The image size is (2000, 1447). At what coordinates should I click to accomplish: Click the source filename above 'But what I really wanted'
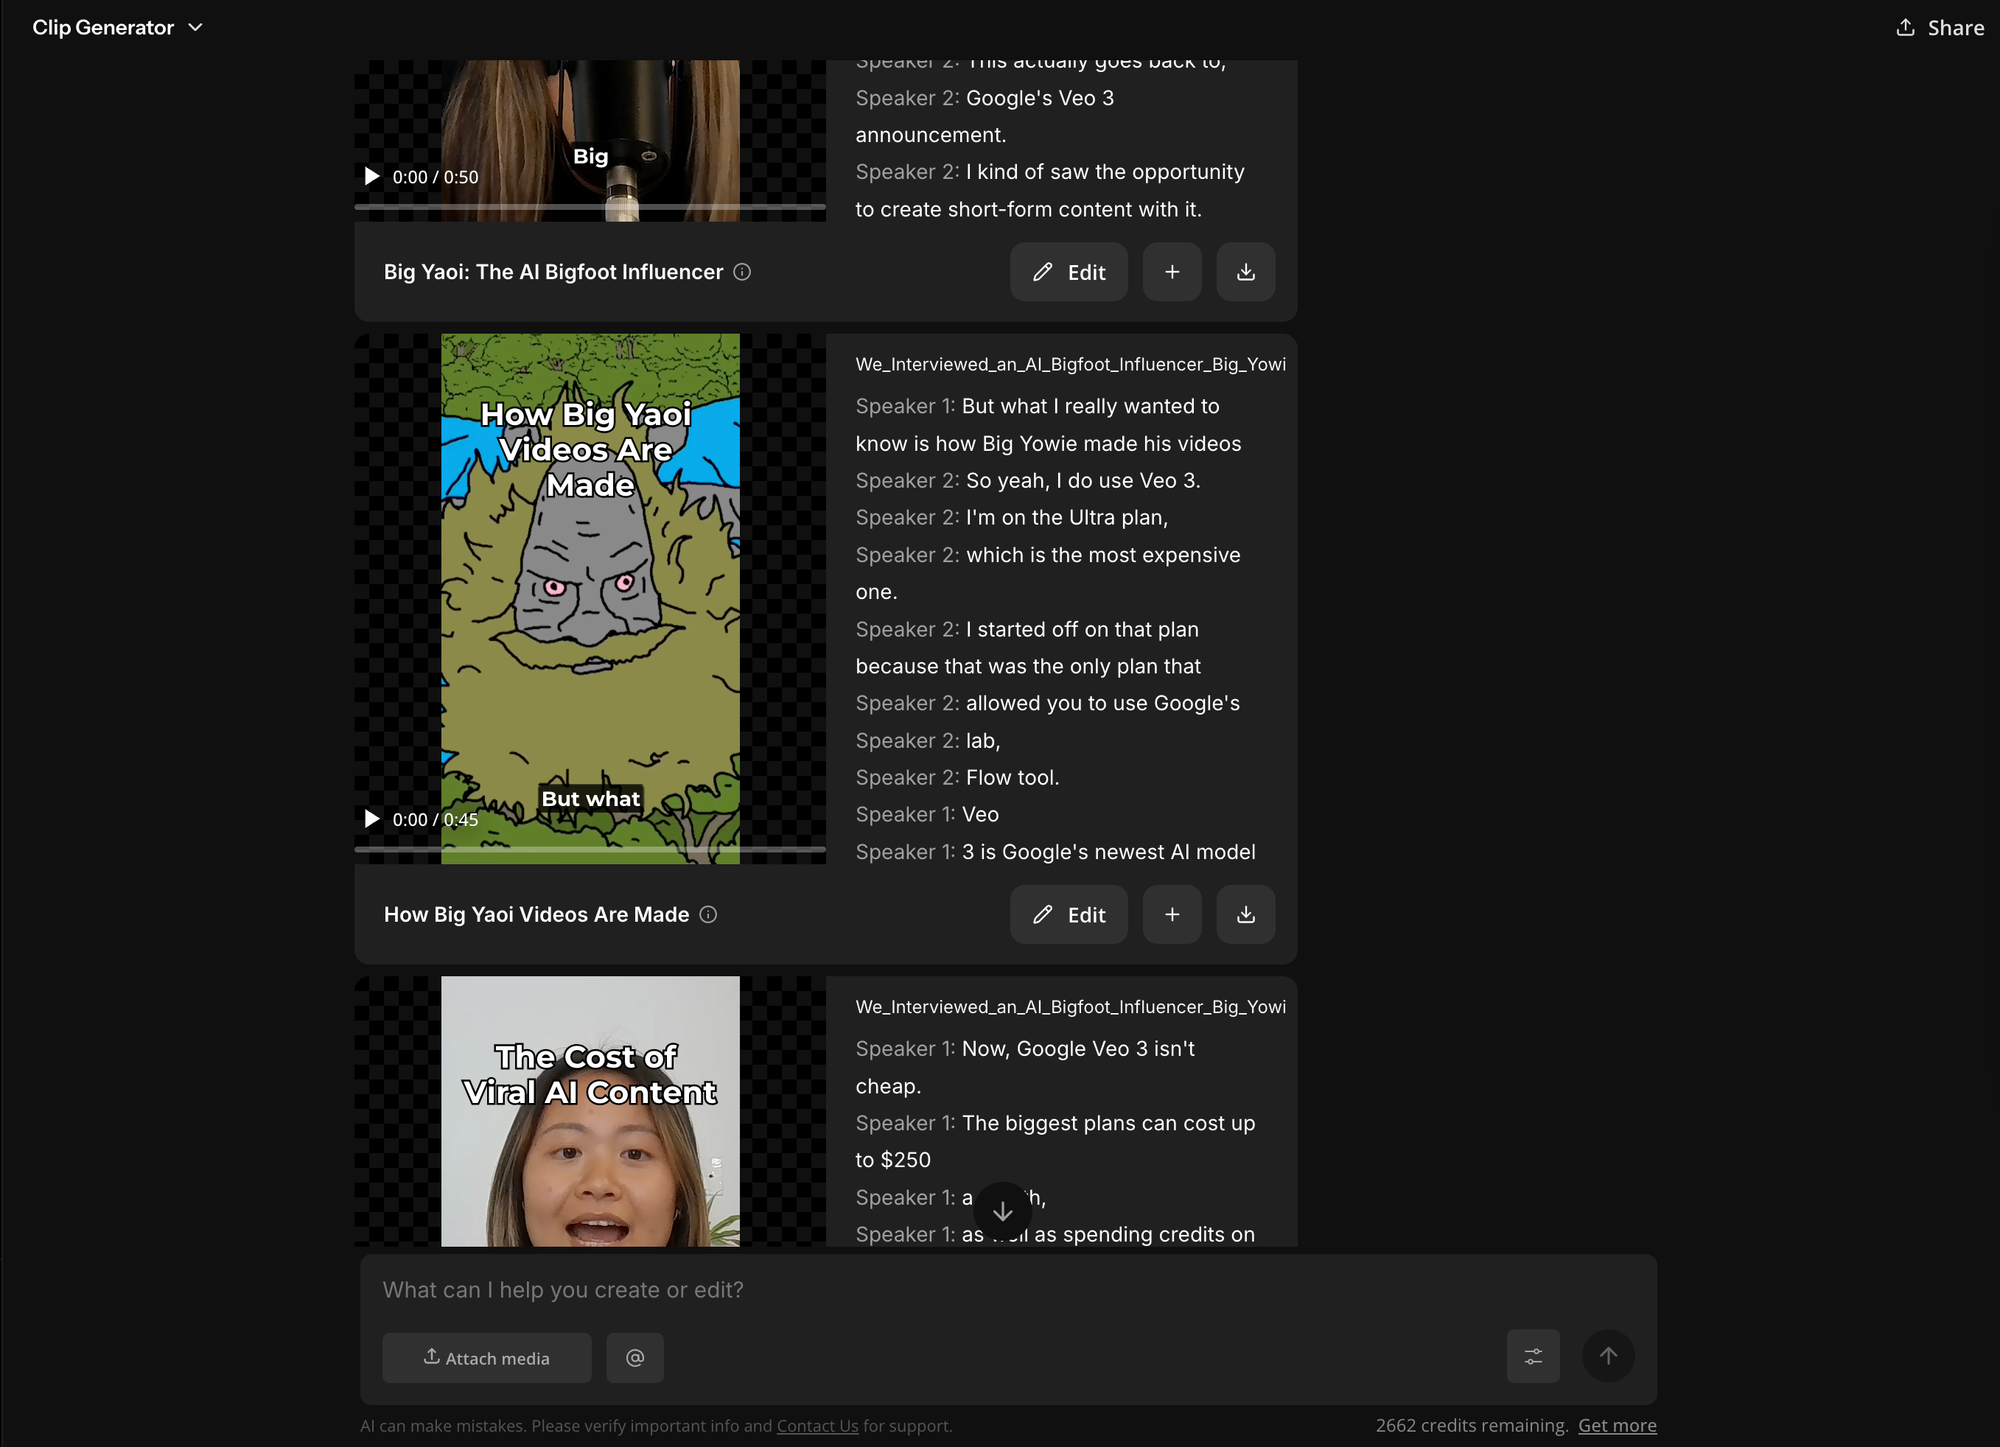pyautogui.click(x=1071, y=364)
